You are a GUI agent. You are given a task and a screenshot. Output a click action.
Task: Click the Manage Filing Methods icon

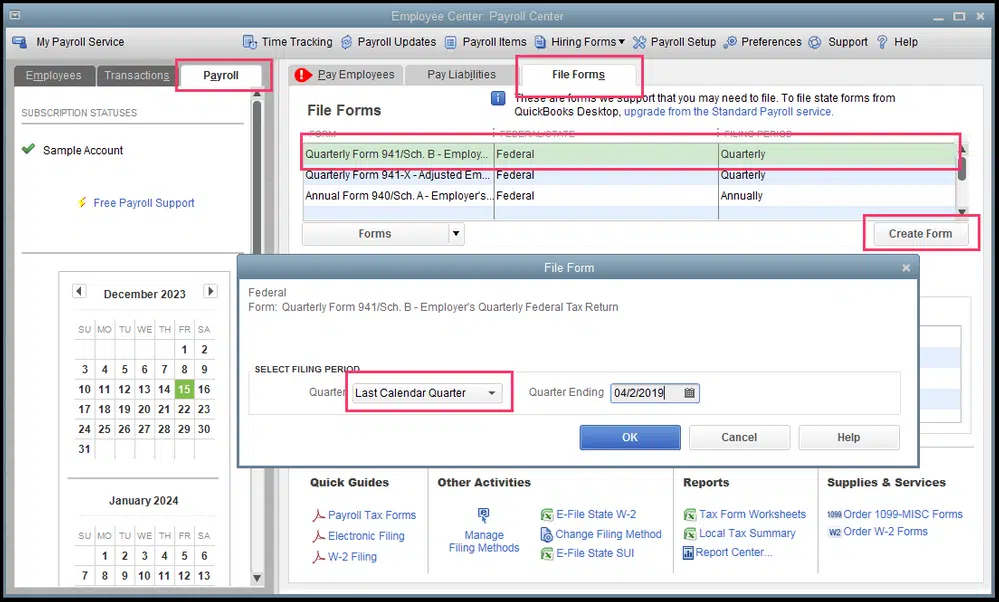(484, 515)
